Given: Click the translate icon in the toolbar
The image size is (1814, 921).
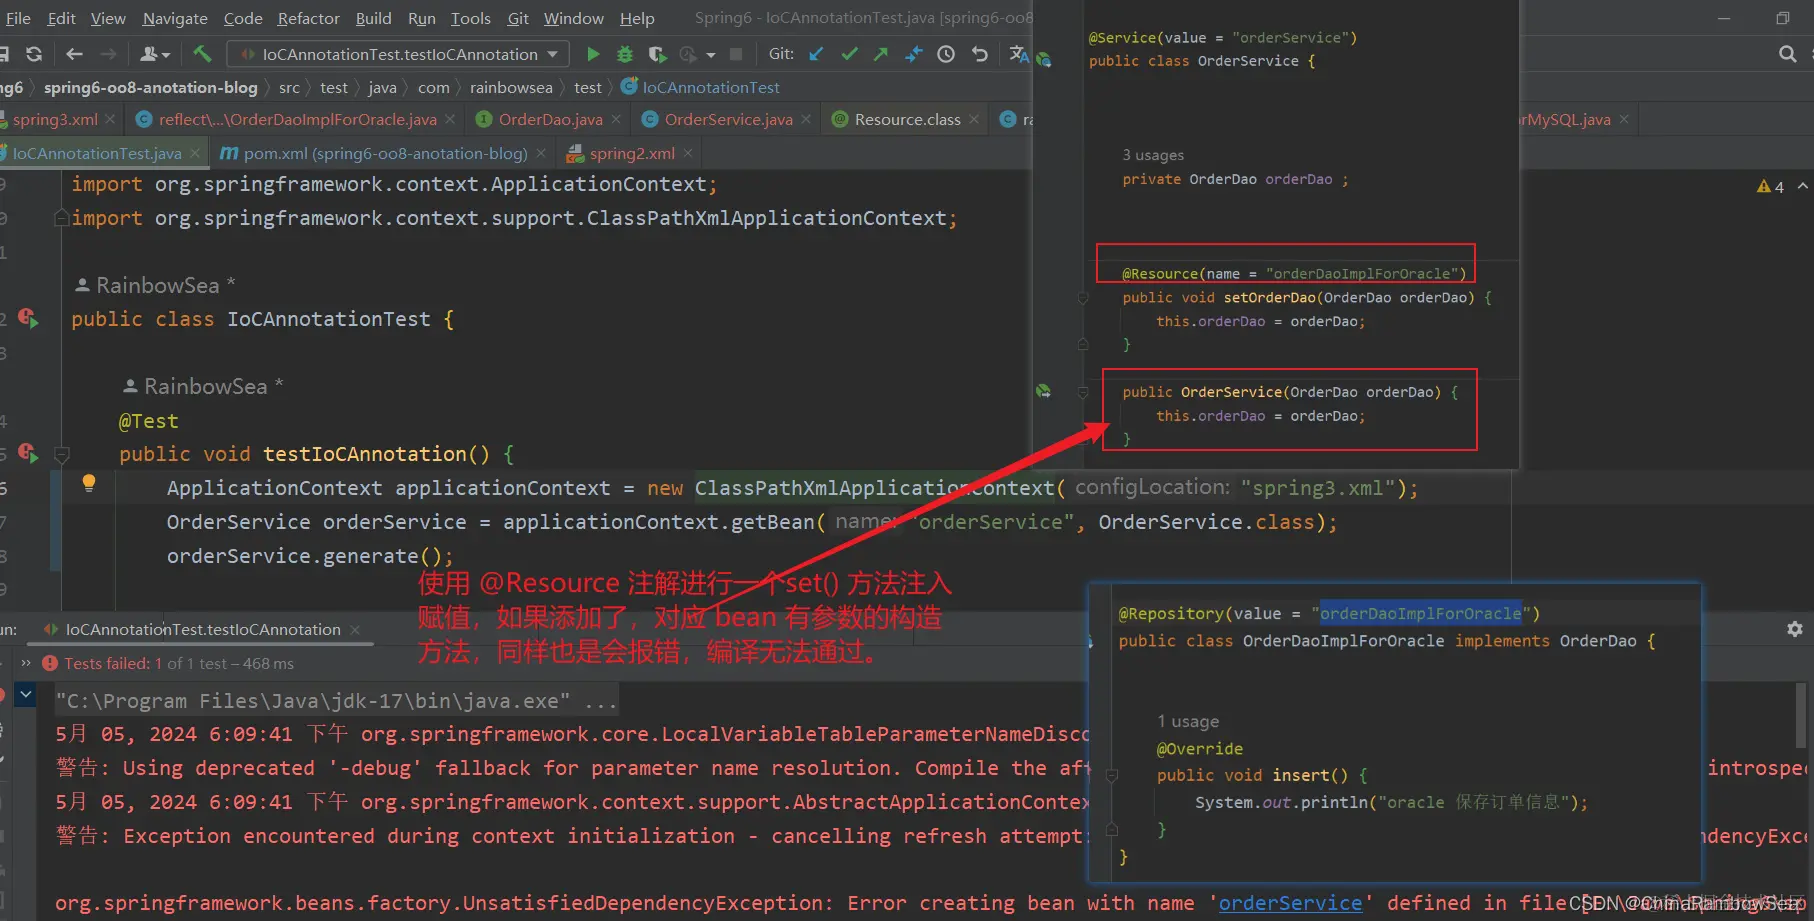Looking at the screenshot, I should 1019,54.
